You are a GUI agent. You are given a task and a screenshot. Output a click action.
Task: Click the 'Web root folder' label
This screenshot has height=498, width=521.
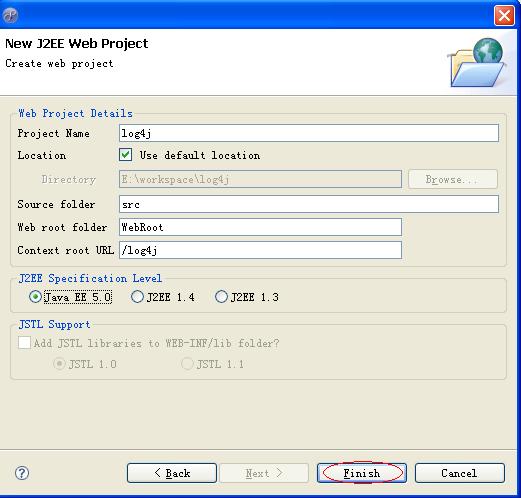click(62, 227)
